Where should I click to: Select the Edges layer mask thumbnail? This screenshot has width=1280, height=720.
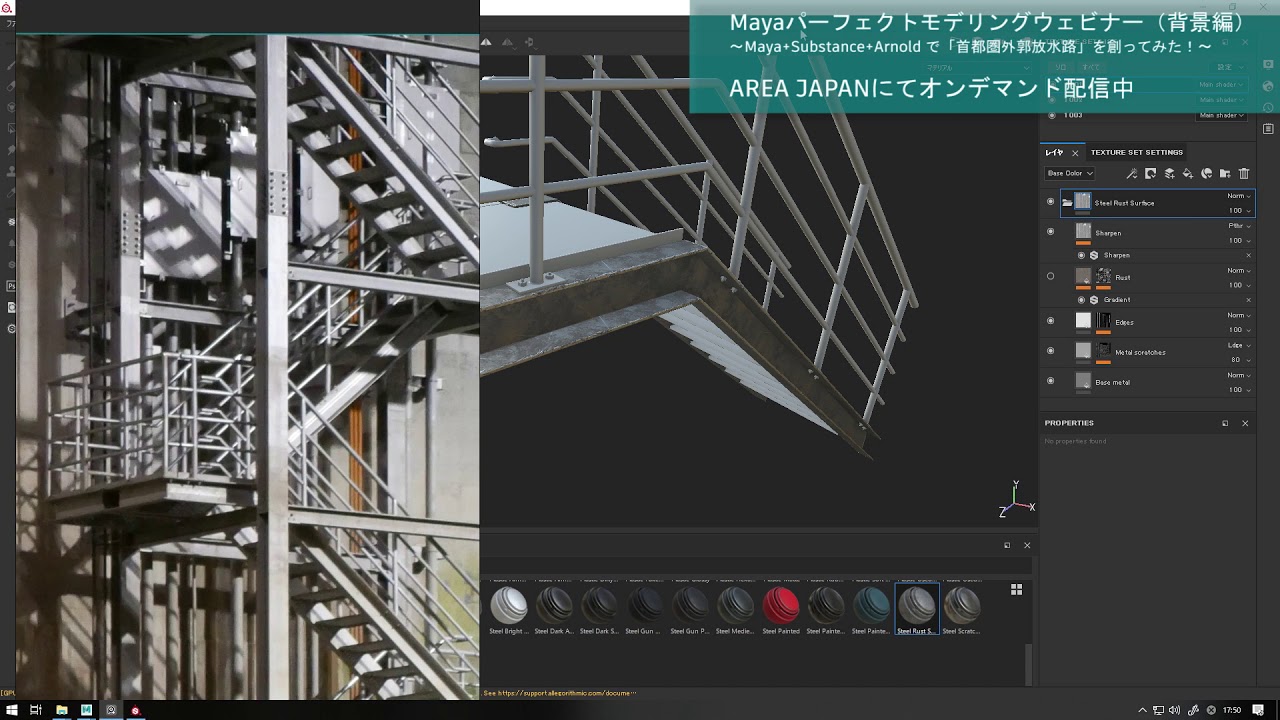1104,321
